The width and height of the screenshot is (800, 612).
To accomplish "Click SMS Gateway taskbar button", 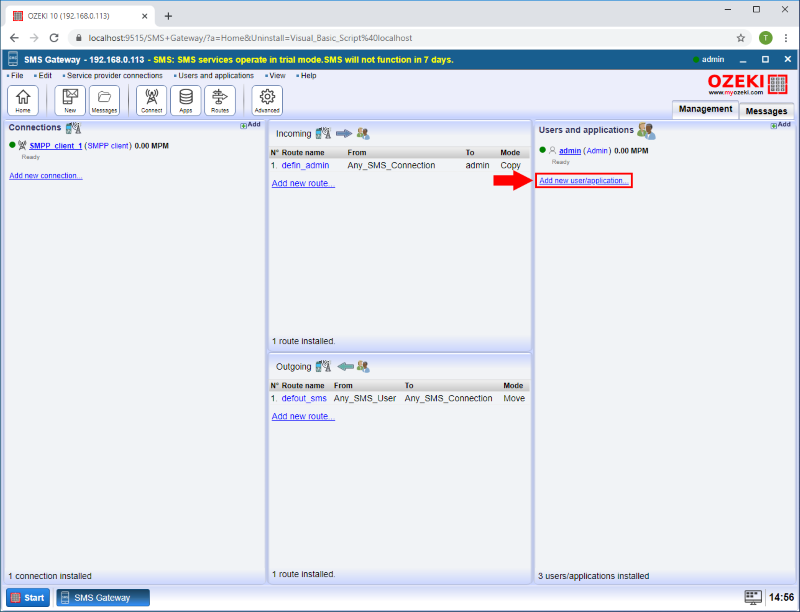I will [x=103, y=598].
